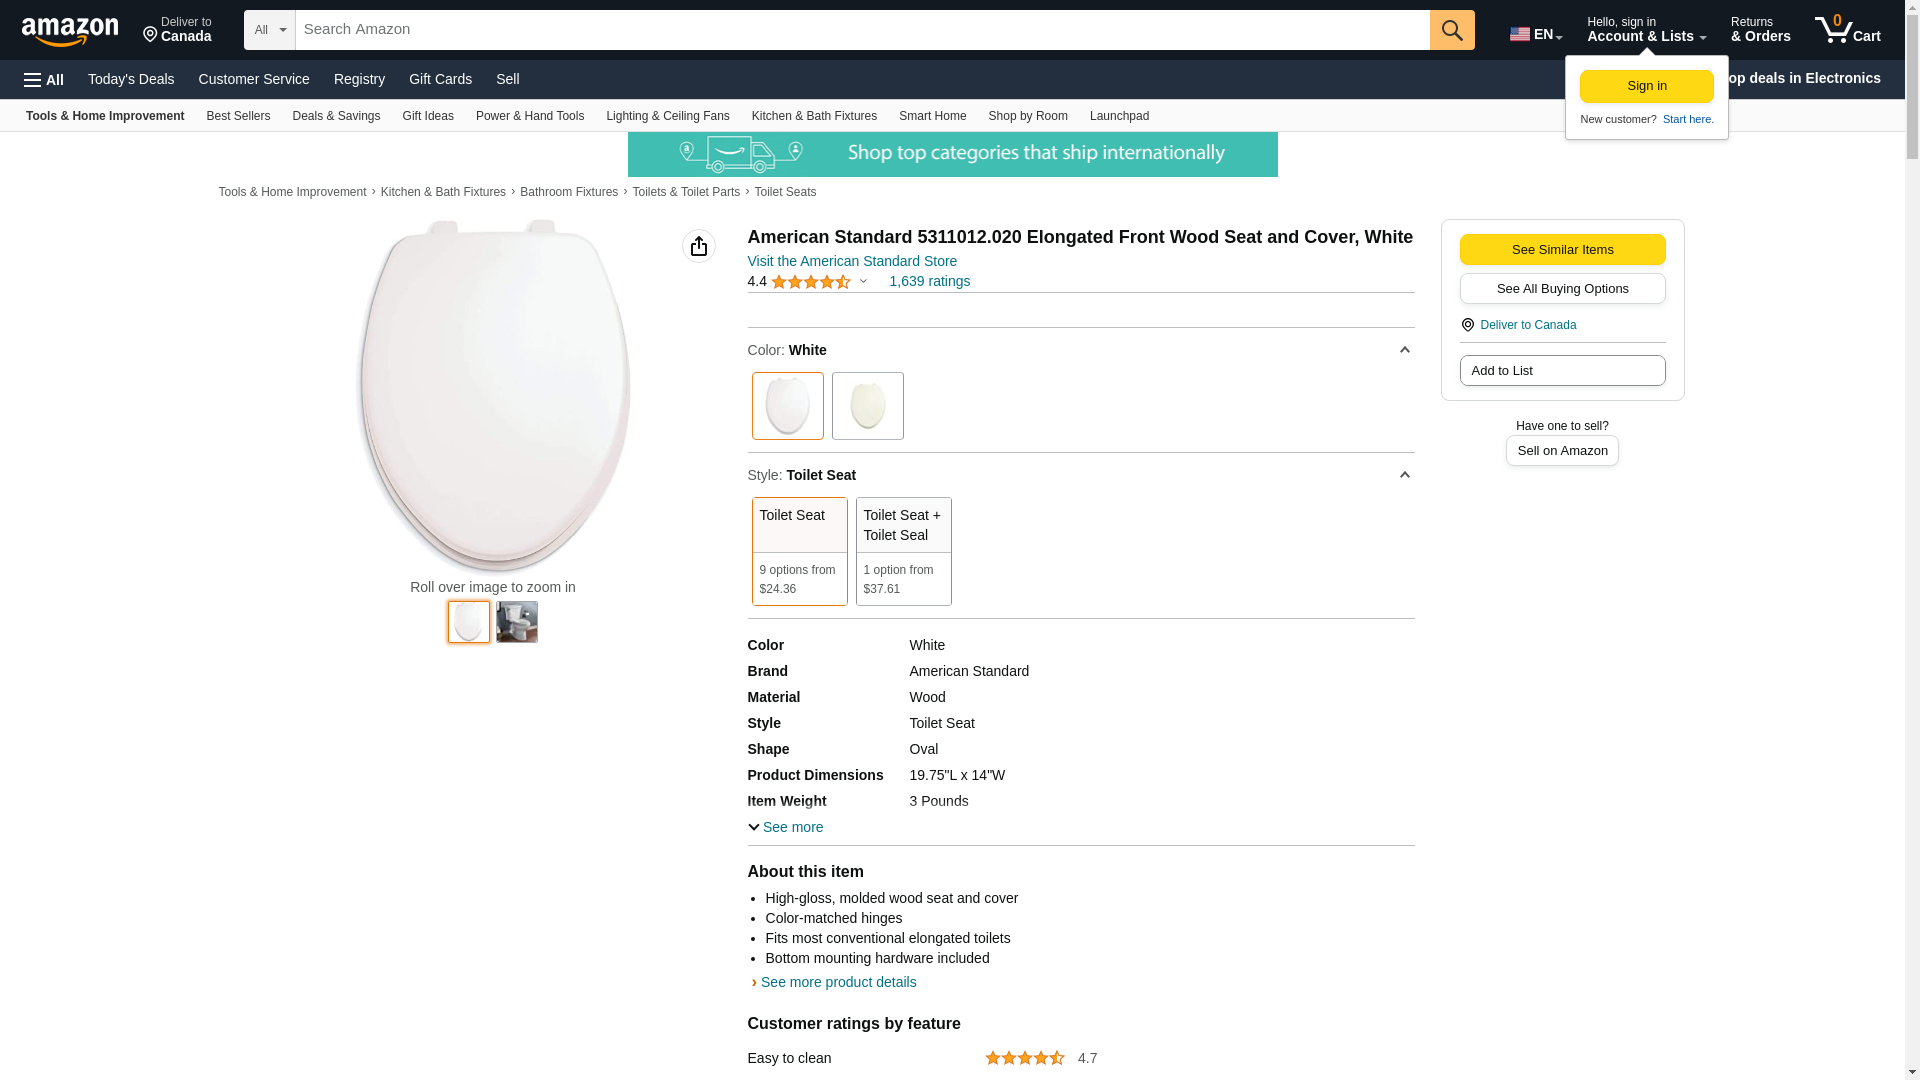Select the bathroom photo thumbnail
The width and height of the screenshot is (1920, 1080).
point(517,622)
